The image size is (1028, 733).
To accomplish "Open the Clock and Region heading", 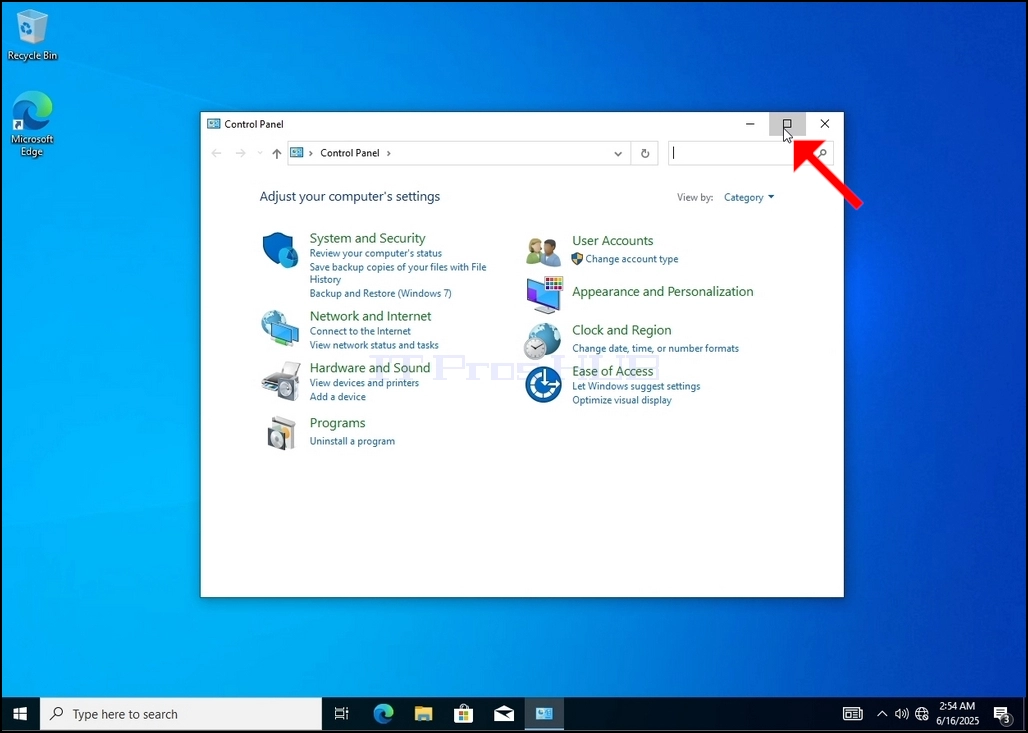I will [x=622, y=330].
